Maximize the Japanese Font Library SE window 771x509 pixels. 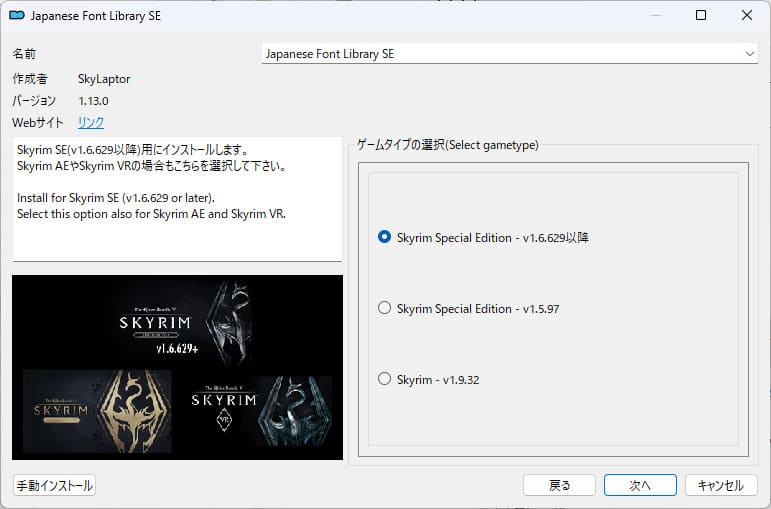point(701,15)
